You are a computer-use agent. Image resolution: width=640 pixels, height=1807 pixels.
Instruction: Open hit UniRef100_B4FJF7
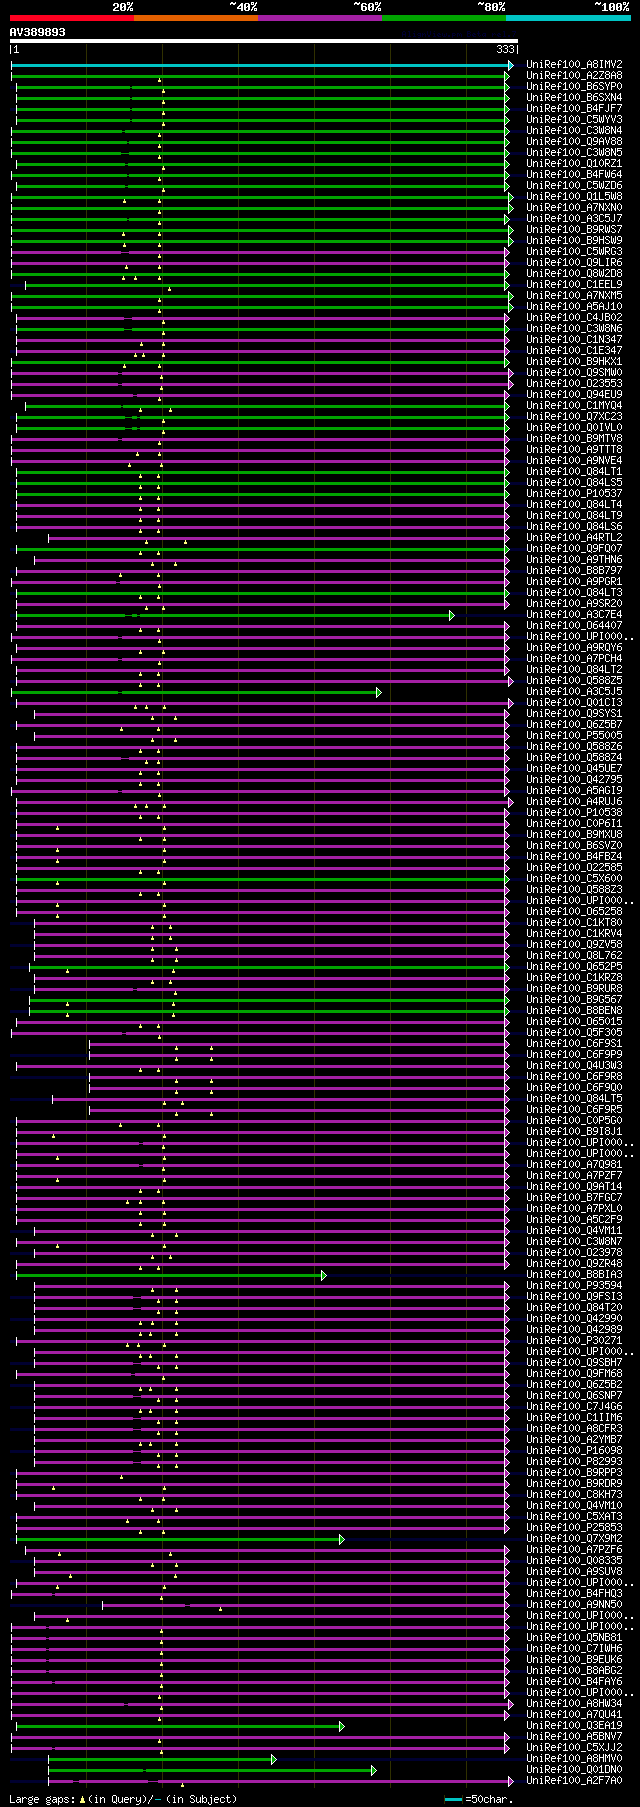click(574, 109)
